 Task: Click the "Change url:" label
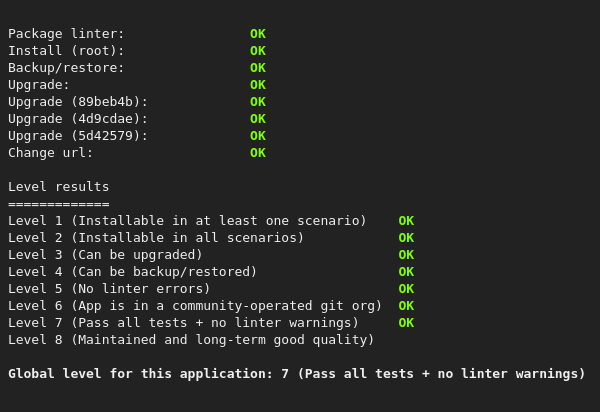pyautogui.click(x=50, y=153)
